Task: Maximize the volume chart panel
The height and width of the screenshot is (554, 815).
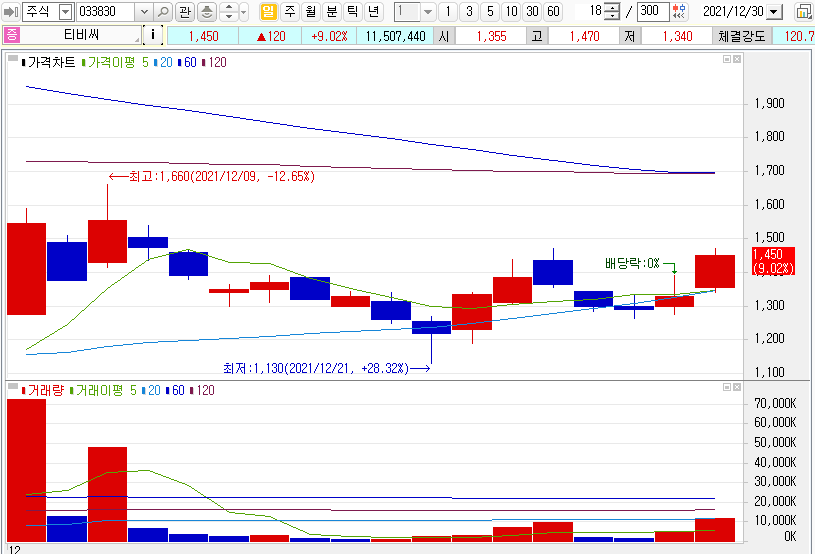Action: pyautogui.click(x=726, y=387)
